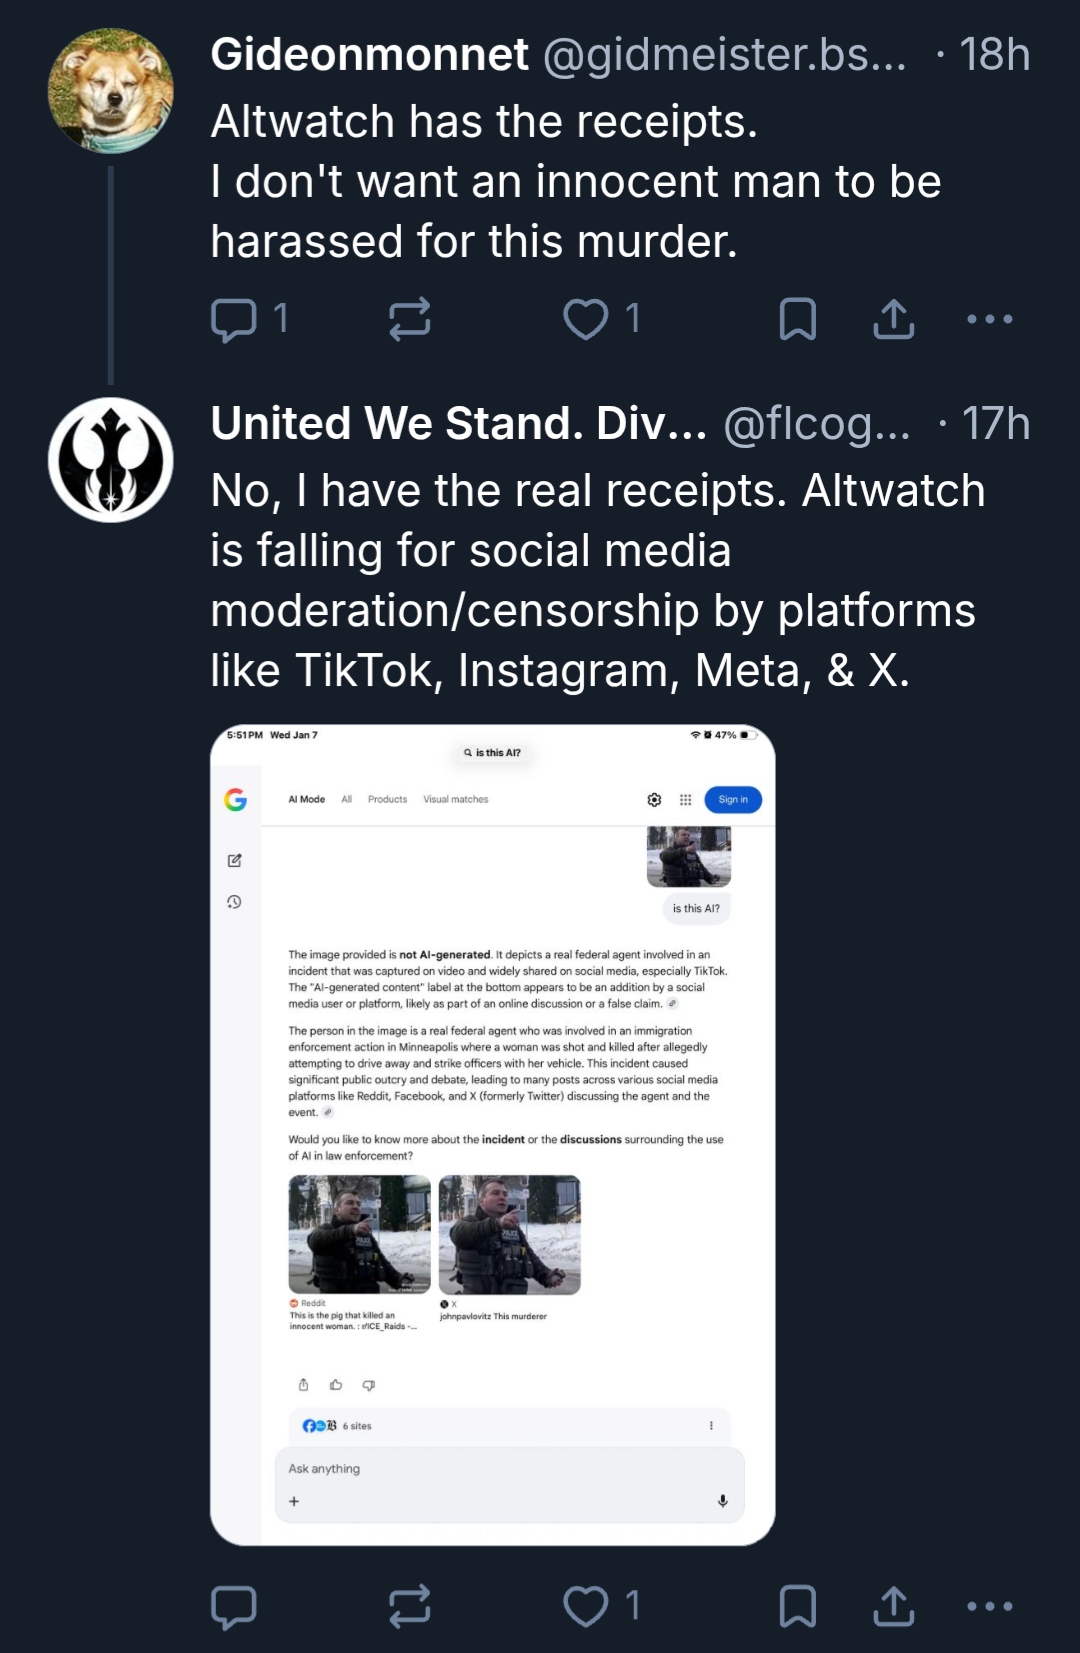Open the United We Stand display name
The width and height of the screenshot is (1080, 1653).
[458, 424]
